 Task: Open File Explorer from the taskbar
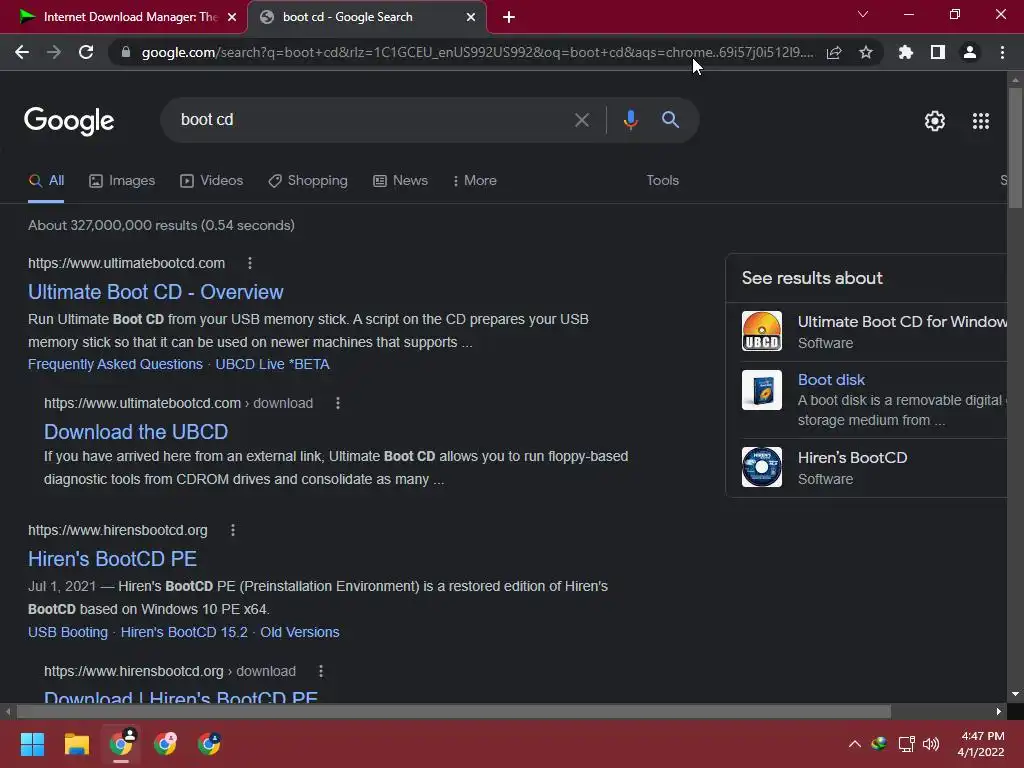(76, 744)
